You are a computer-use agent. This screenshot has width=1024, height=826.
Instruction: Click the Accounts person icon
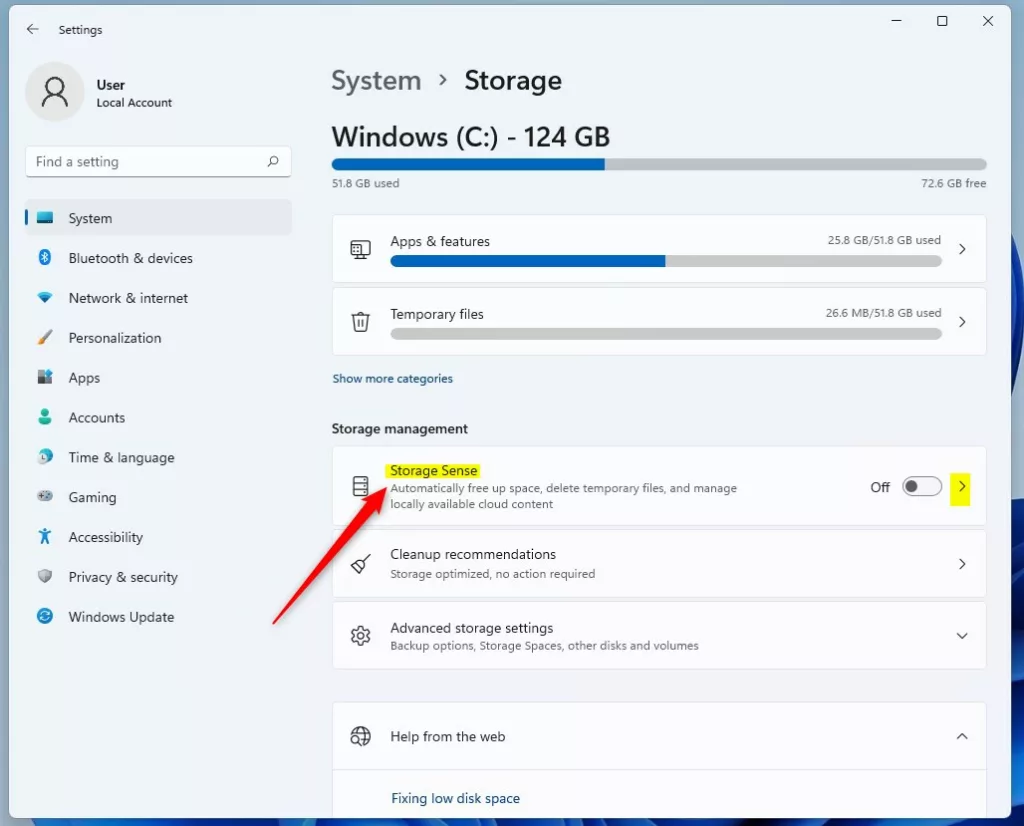(44, 417)
